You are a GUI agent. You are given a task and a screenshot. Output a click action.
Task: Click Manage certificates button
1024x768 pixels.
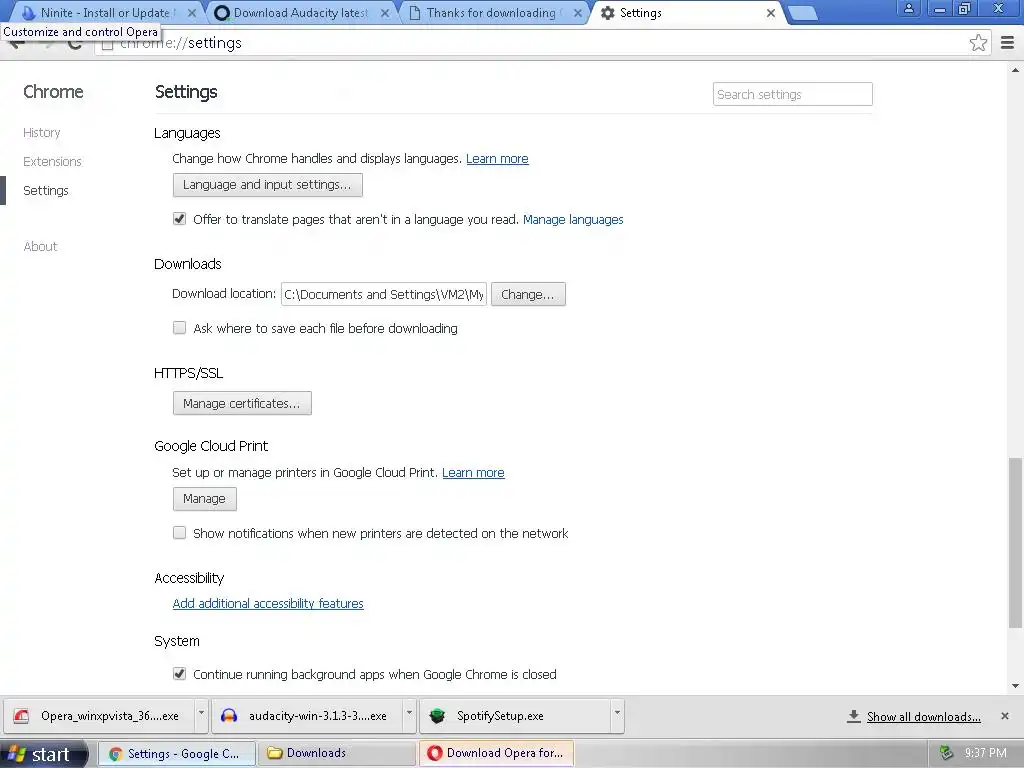(242, 403)
